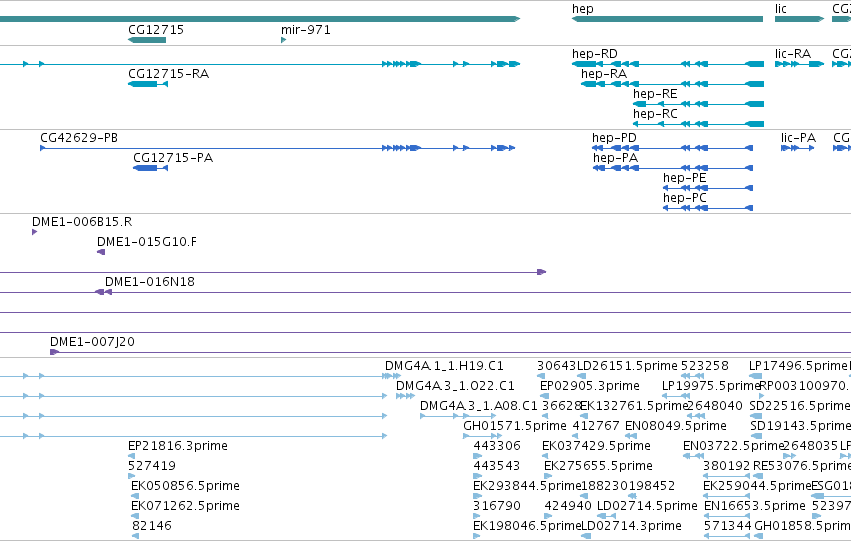Viewport: 851px width, 541px height.
Task: Select EST LP19975.5prime
Action: [710, 386]
